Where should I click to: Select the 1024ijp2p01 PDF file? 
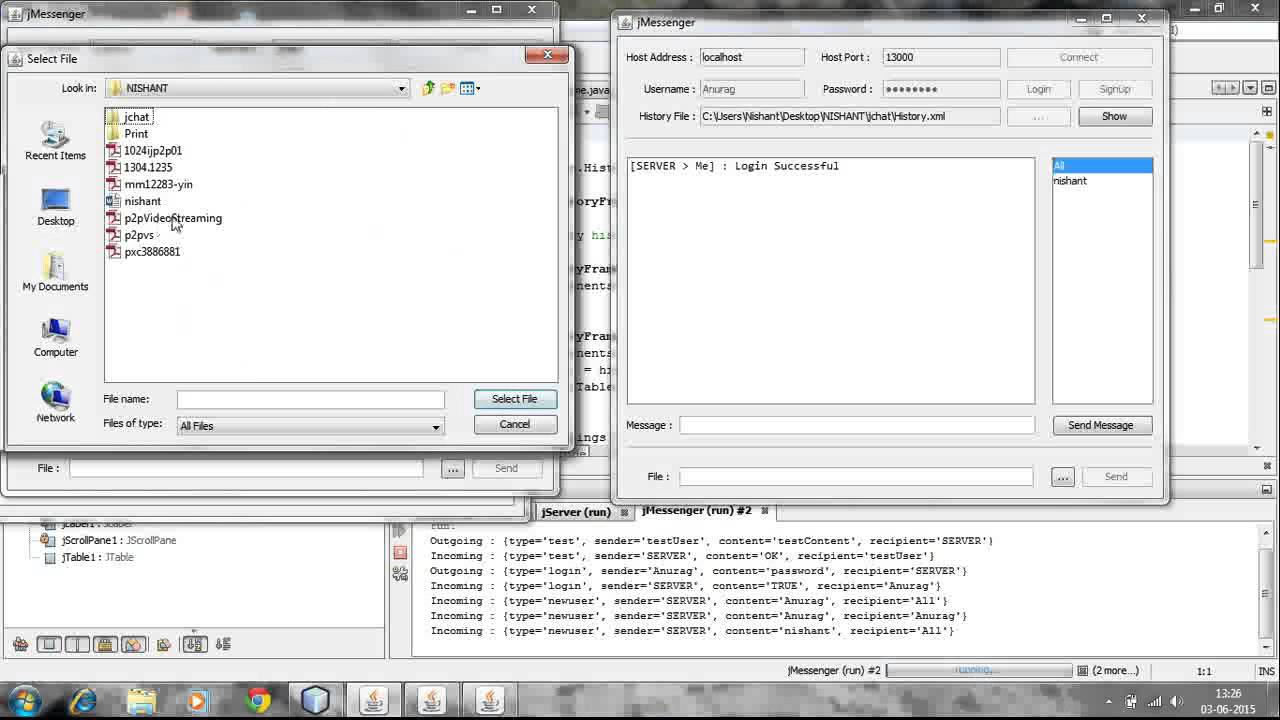click(x=145, y=151)
